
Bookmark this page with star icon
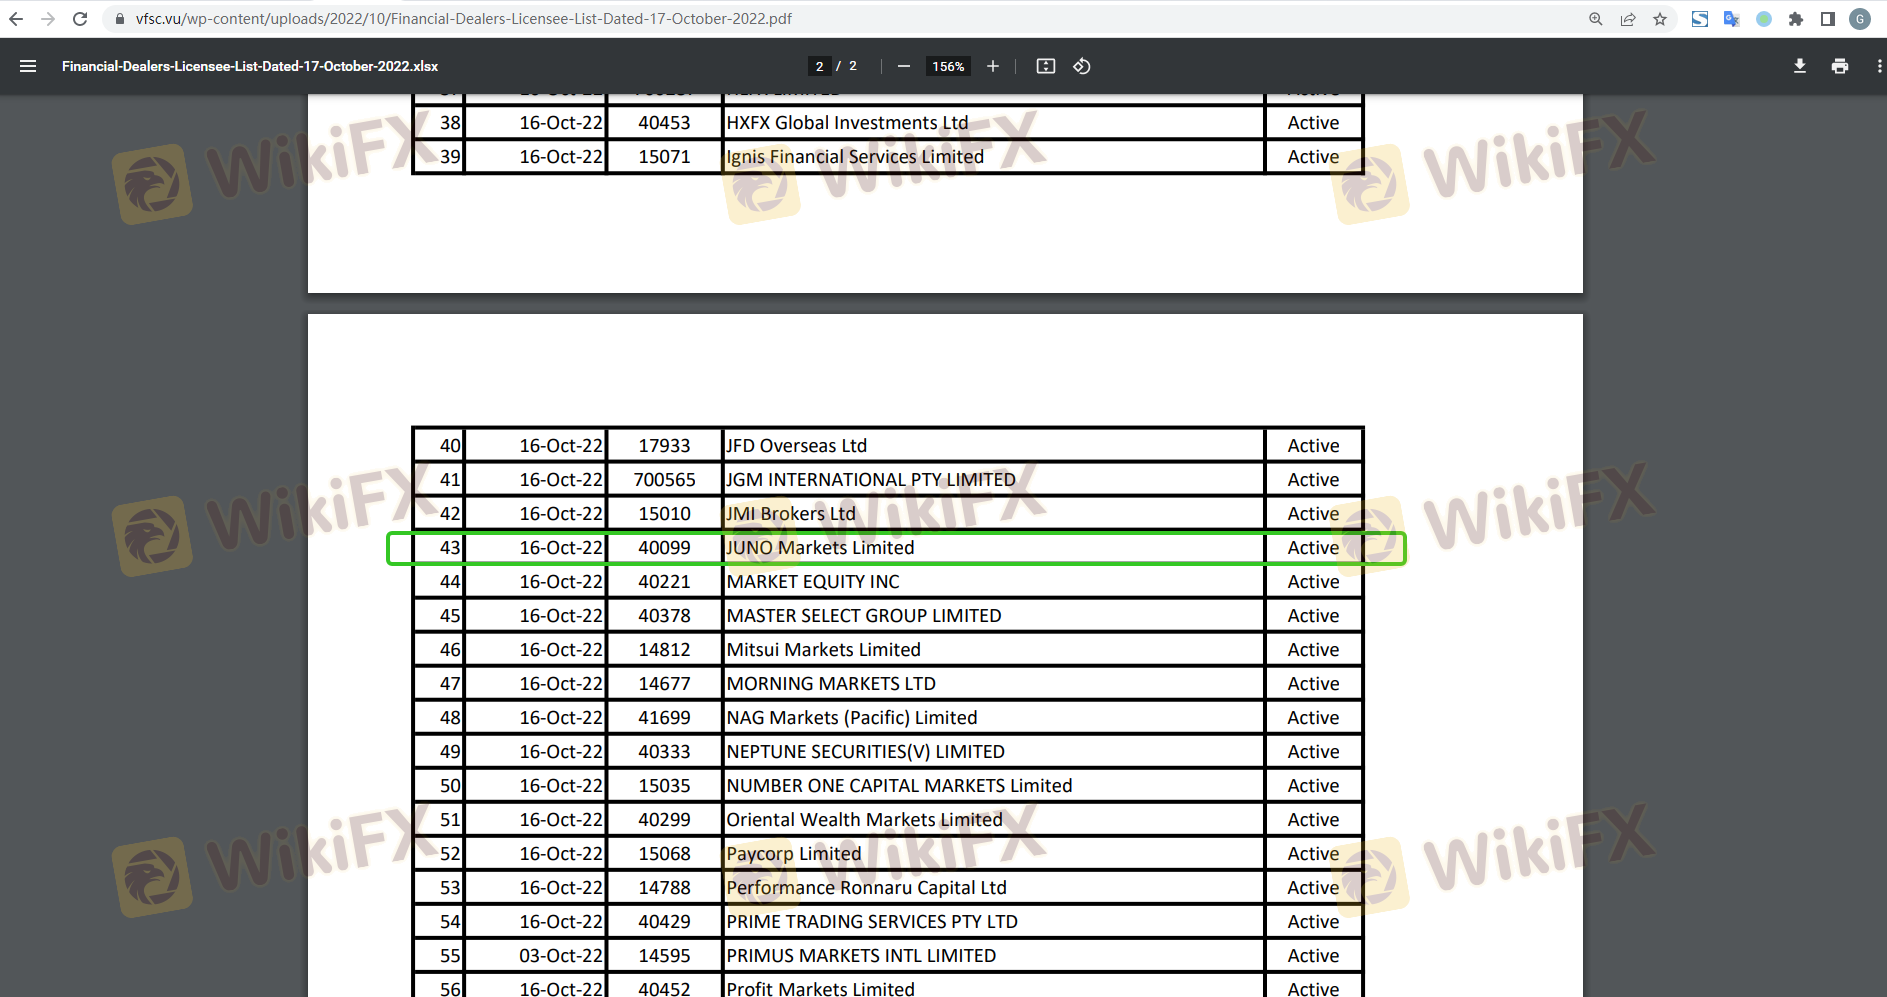pyautogui.click(x=1660, y=19)
